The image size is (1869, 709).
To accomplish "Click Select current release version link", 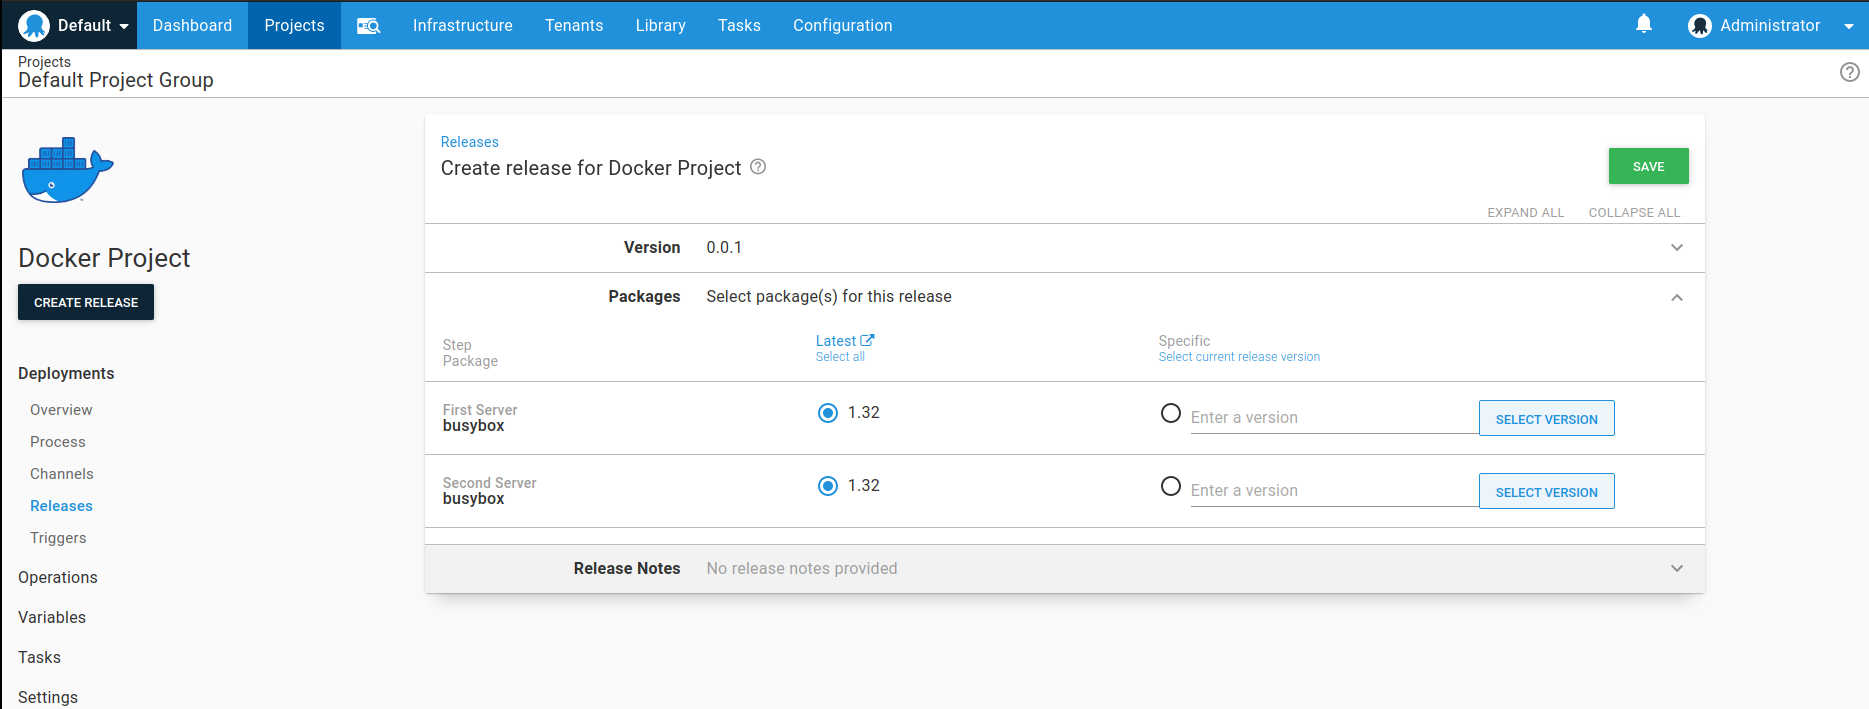I will [x=1239, y=357].
